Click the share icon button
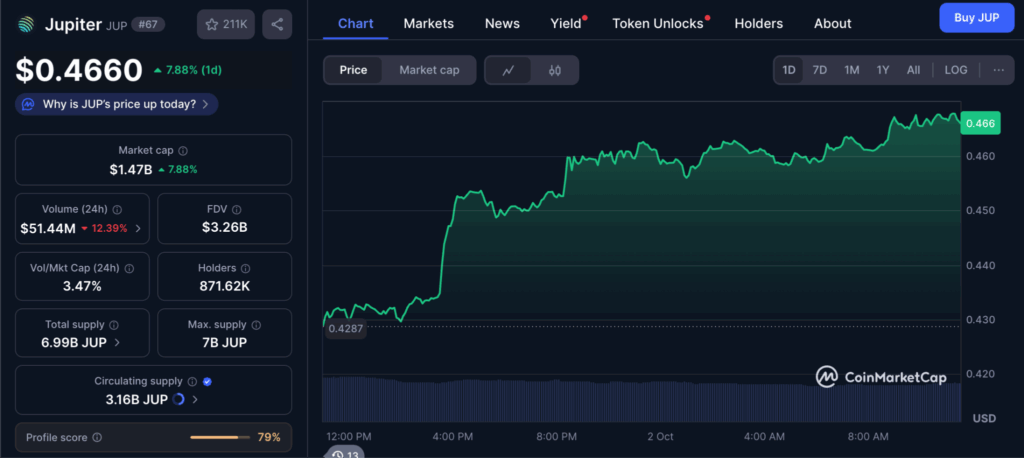The image size is (1024, 458). click(x=277, y=24)
